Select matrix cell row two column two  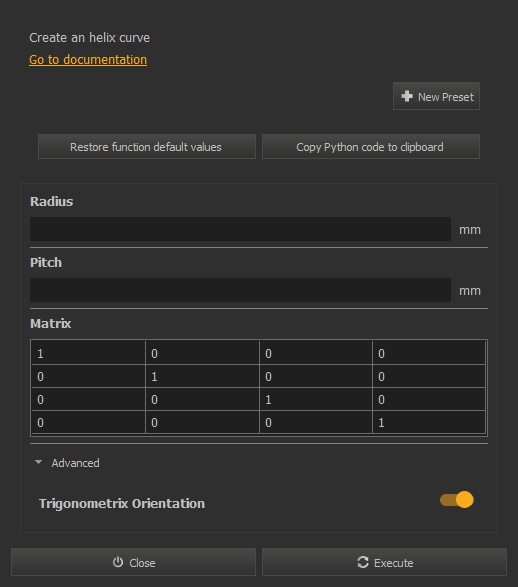tap(202, 376)
